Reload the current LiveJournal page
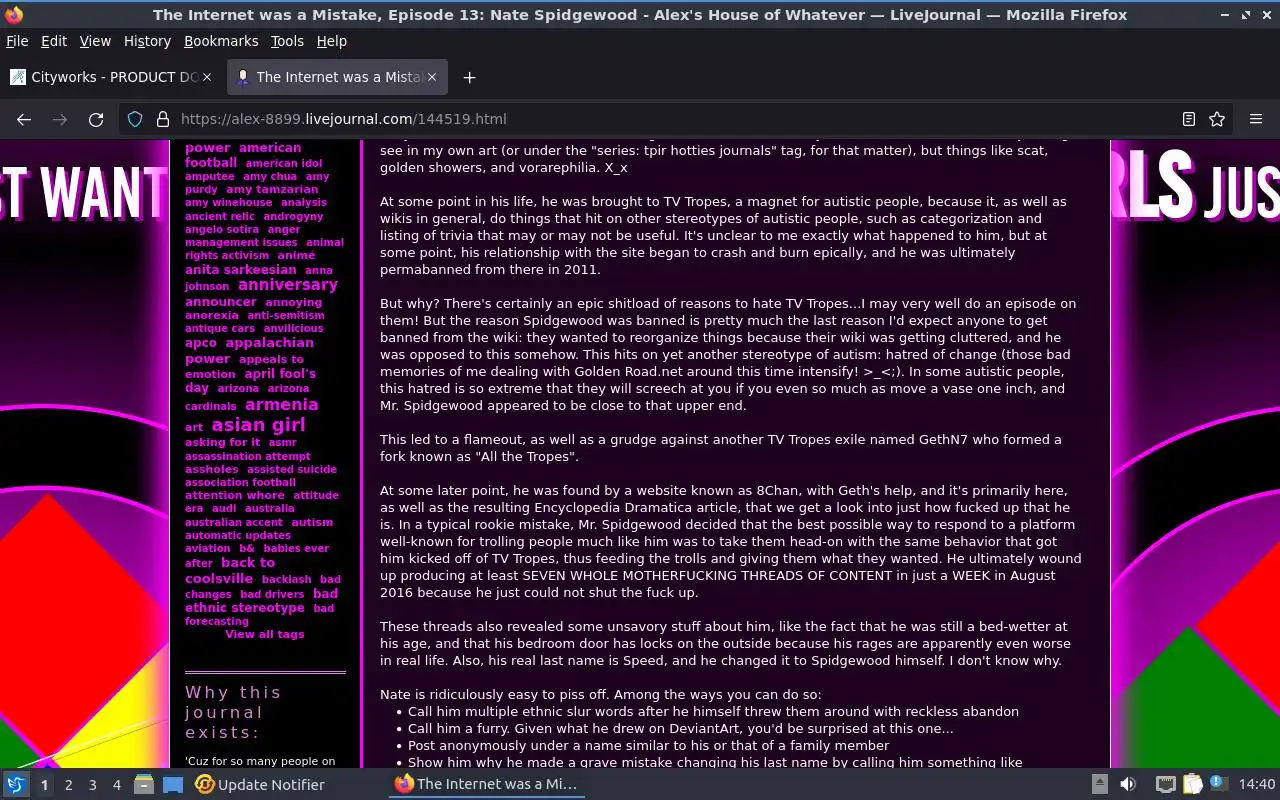This screenshot has height=800, width=1280. pyautogui.click(x=96, y=119)
